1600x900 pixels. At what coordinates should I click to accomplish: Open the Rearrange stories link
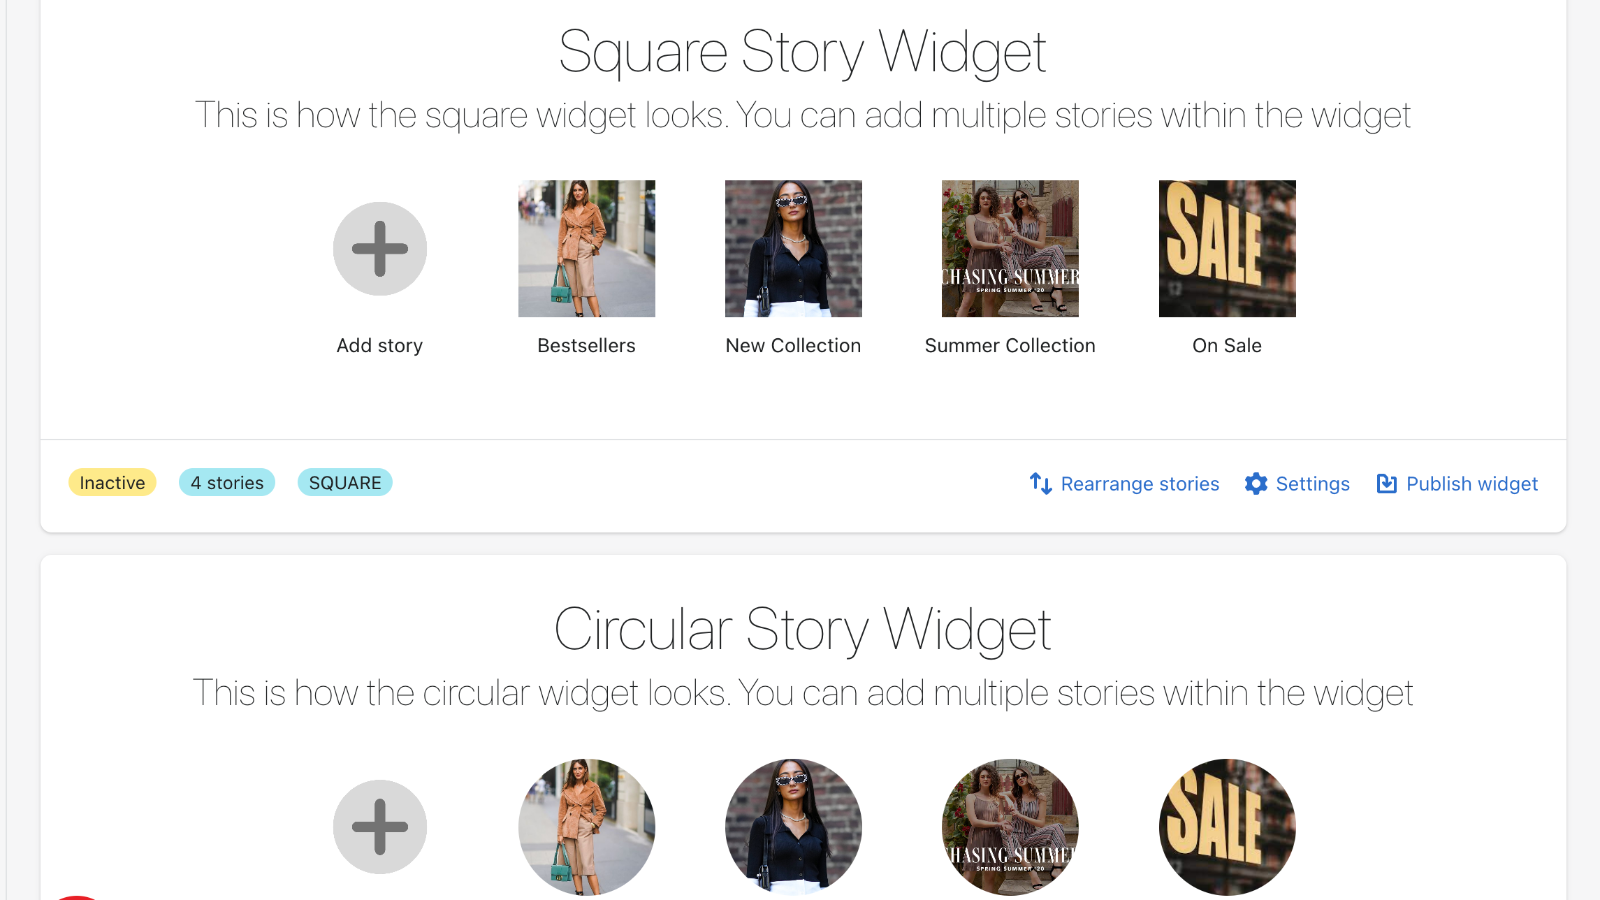(1140, 483)
